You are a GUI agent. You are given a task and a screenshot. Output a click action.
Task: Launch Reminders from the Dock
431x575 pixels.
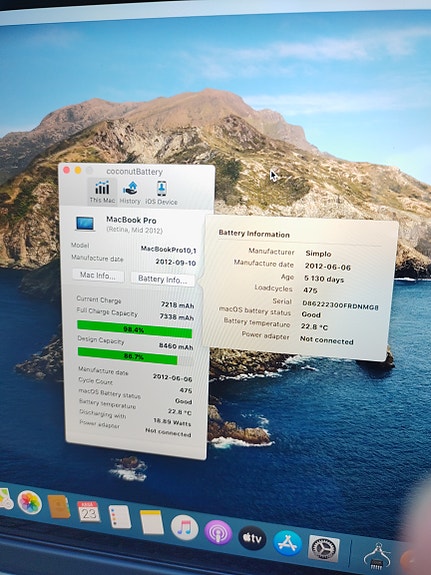120,517
